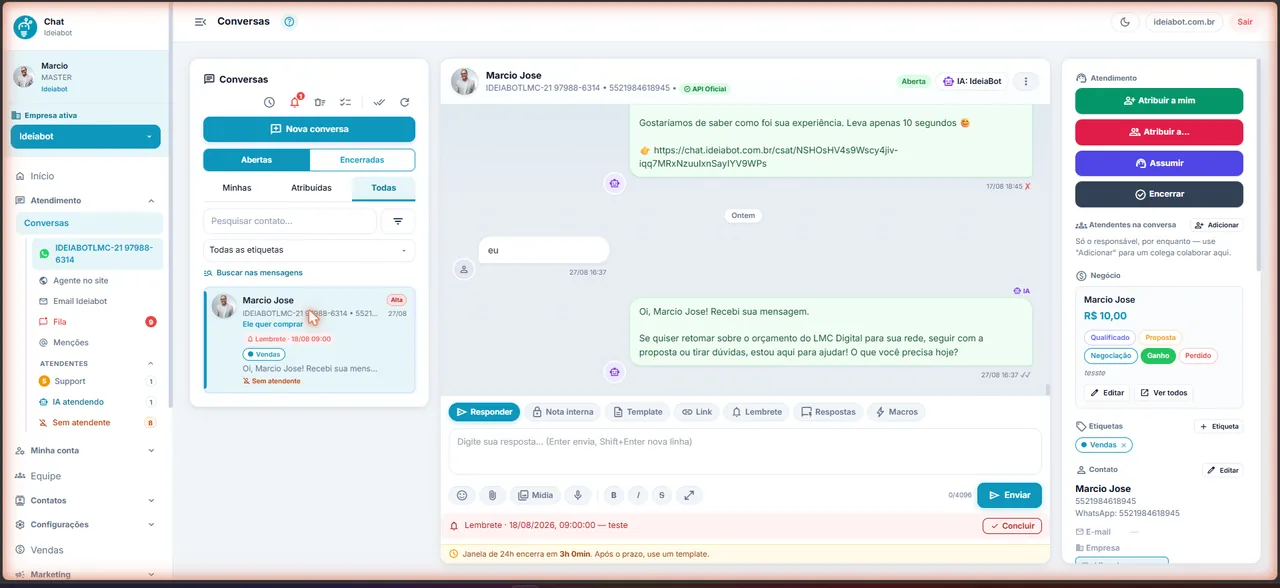This screenshot has width=1280, height=588.
Task: Open Respostas quick replies
Action: (x=828, y=412)
